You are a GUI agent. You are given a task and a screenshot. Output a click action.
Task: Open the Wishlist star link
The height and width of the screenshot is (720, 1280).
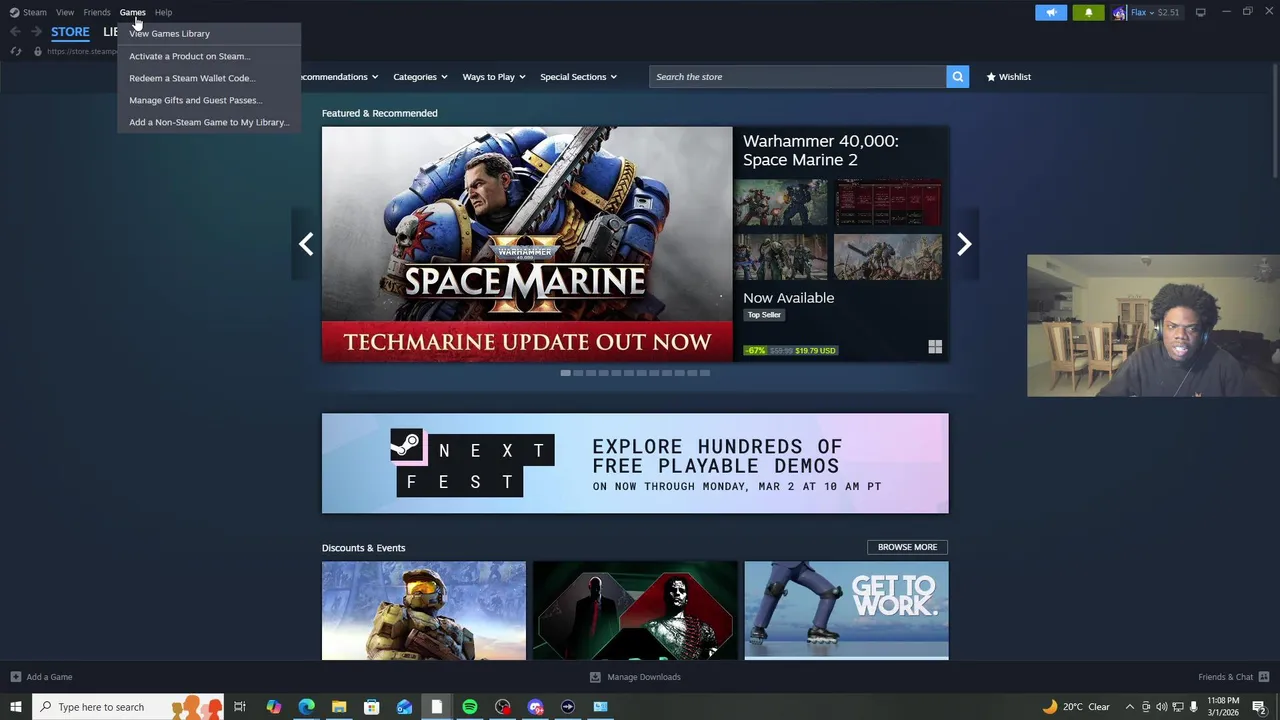(x=1008, y=77)
